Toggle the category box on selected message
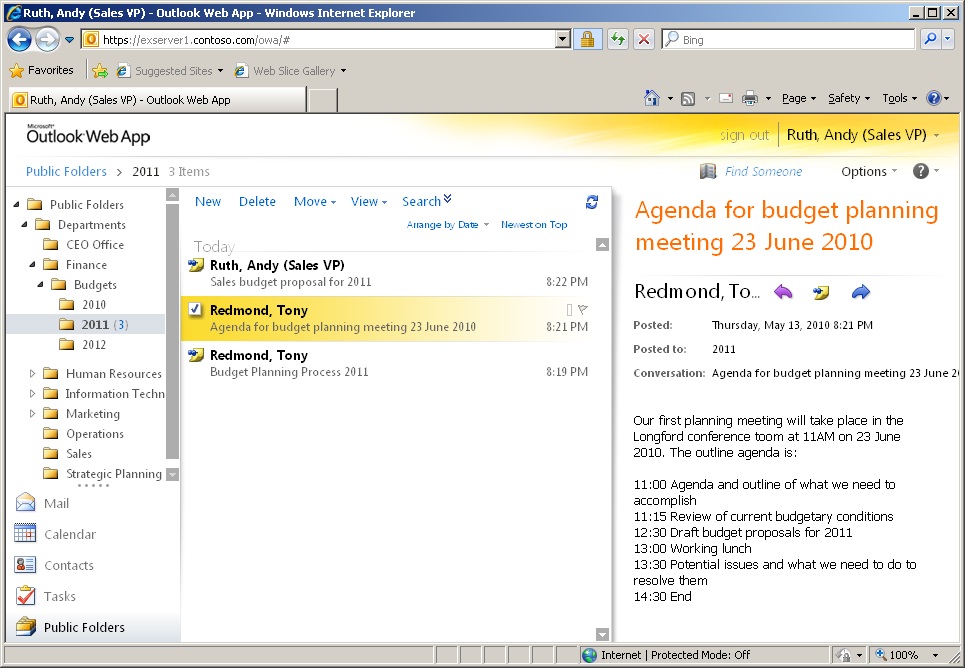 [x=569, y=310]
